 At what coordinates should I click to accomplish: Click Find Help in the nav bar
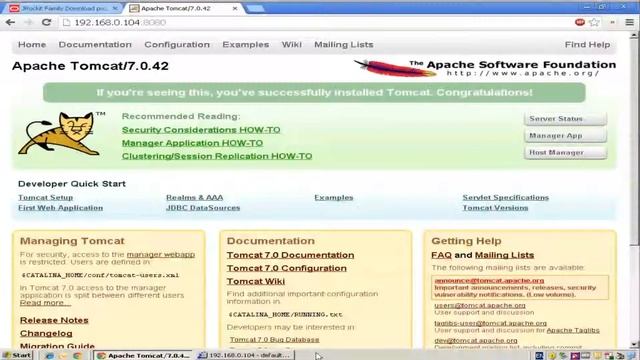587,44
